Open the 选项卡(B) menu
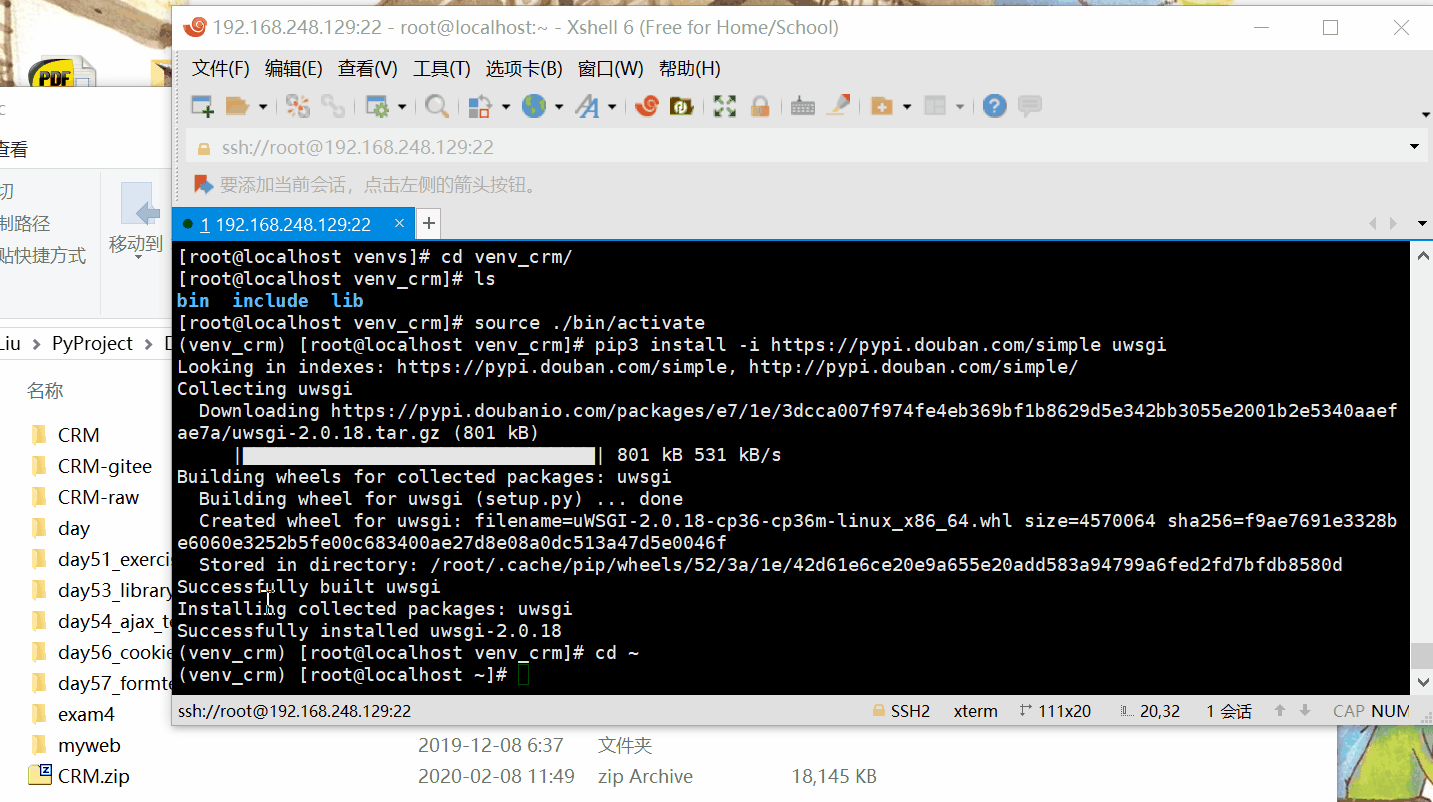 coord(524,69)
